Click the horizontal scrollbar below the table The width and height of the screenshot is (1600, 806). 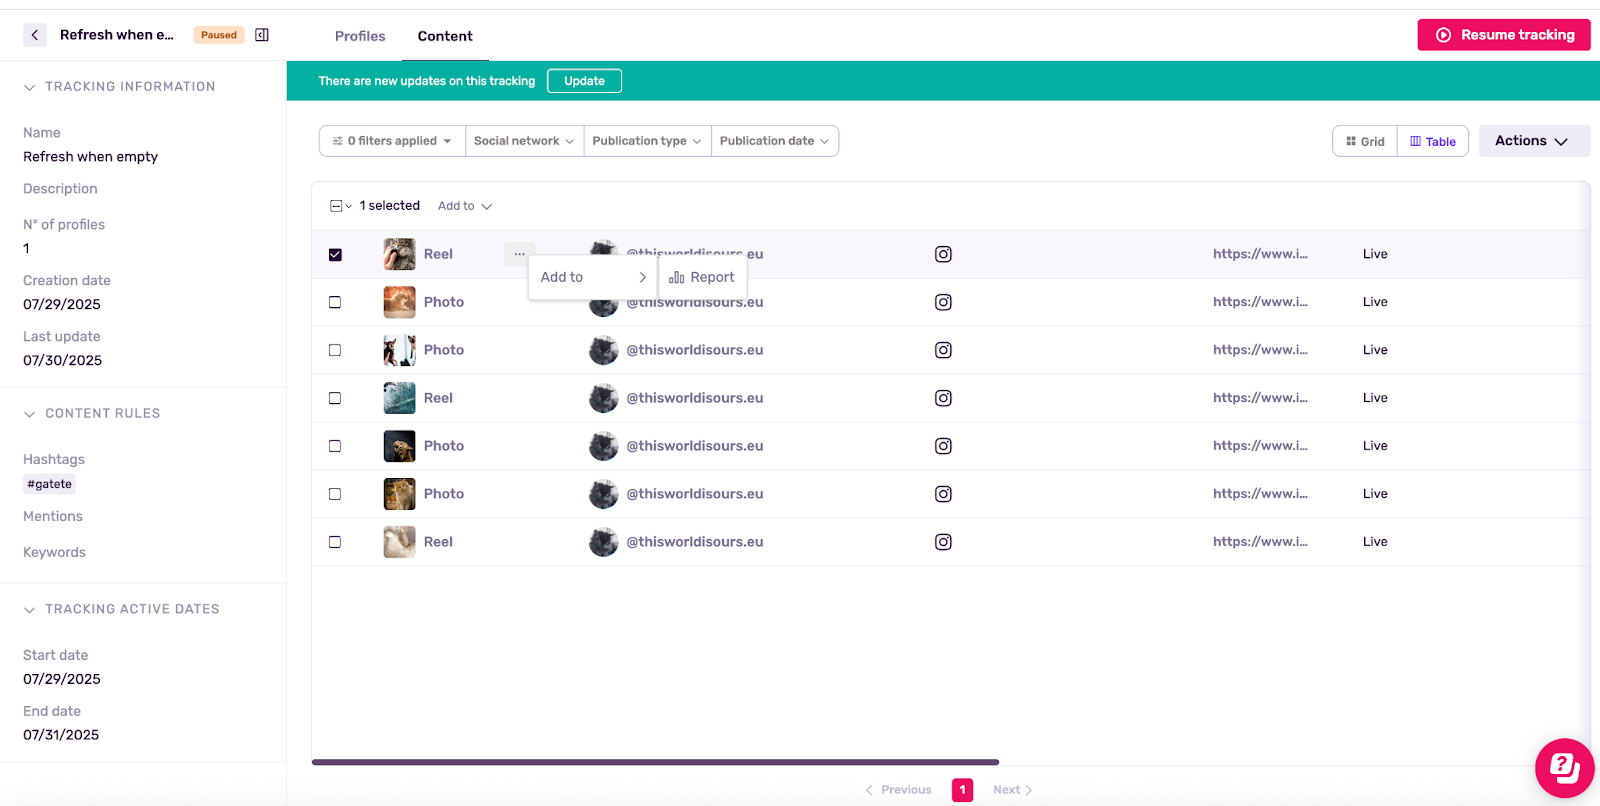(655, 762)
